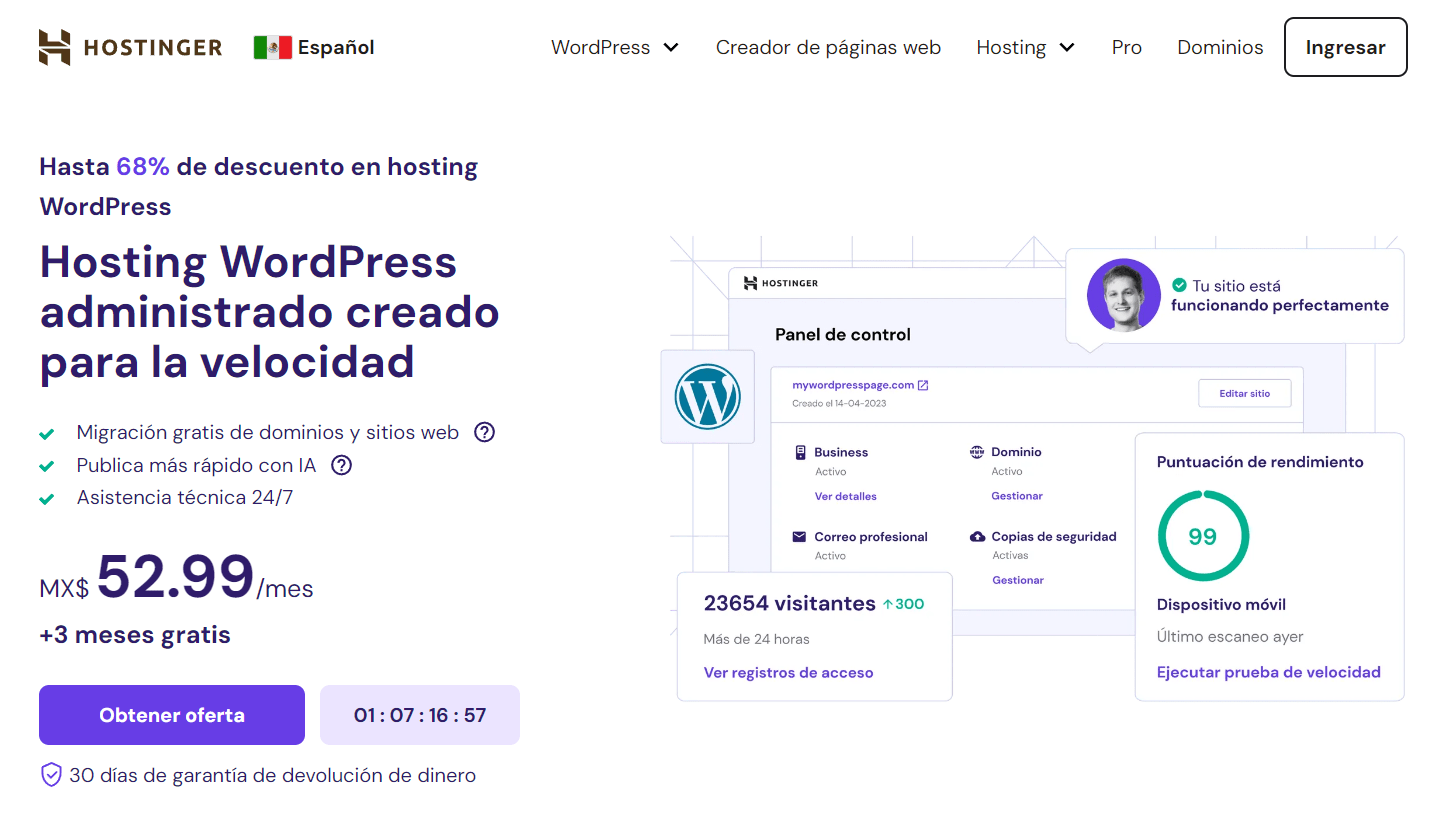Click the small Hostinger logo in panel
Screen dimensions: 1450x827
[x=780, y=283]
